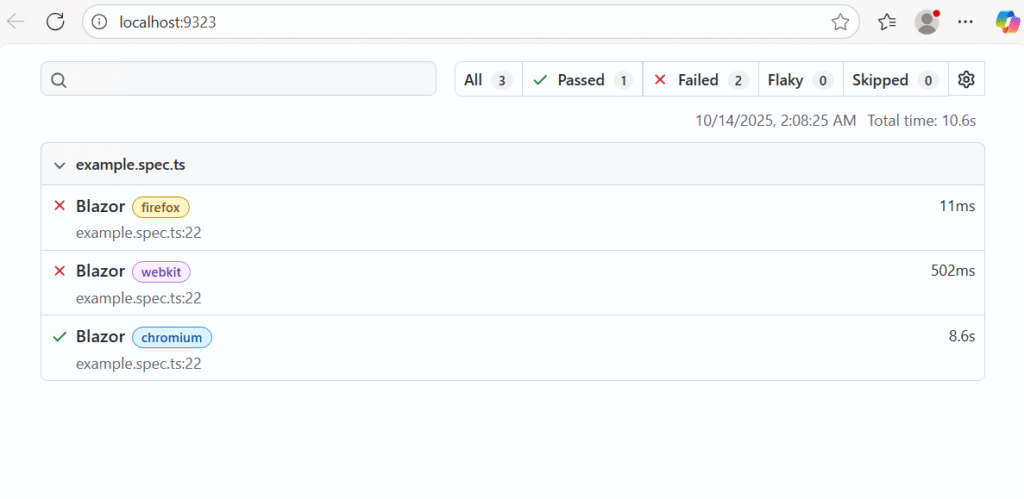
Task: Filter by Failed tests
Action: pos(699,80)
